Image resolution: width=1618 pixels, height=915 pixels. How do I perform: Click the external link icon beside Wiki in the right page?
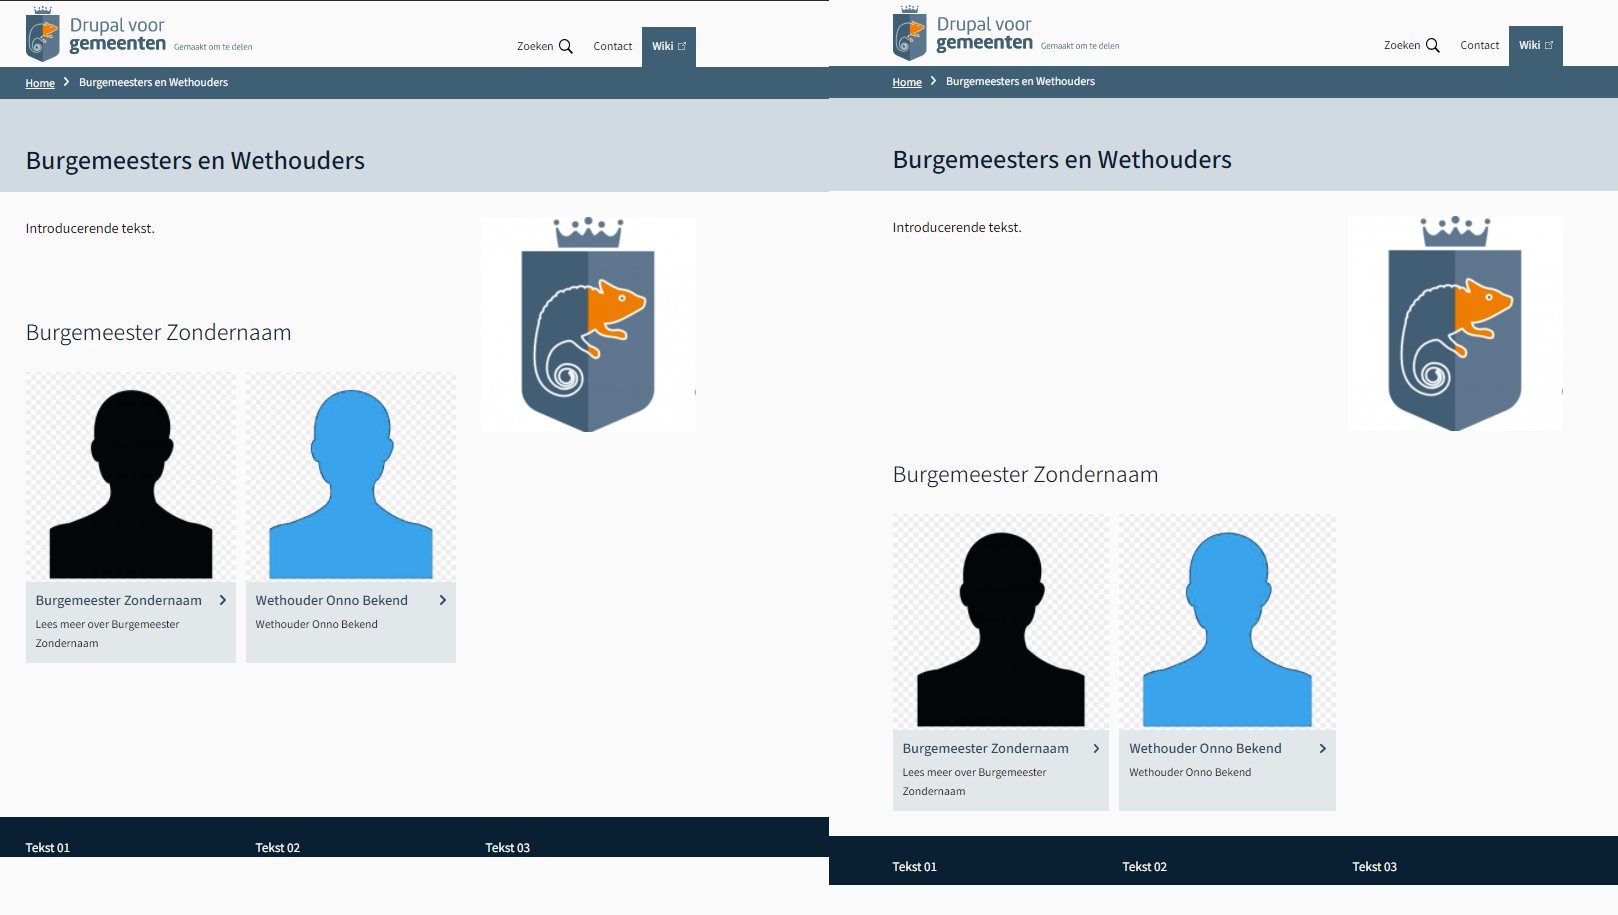[x=1549, y=45]
